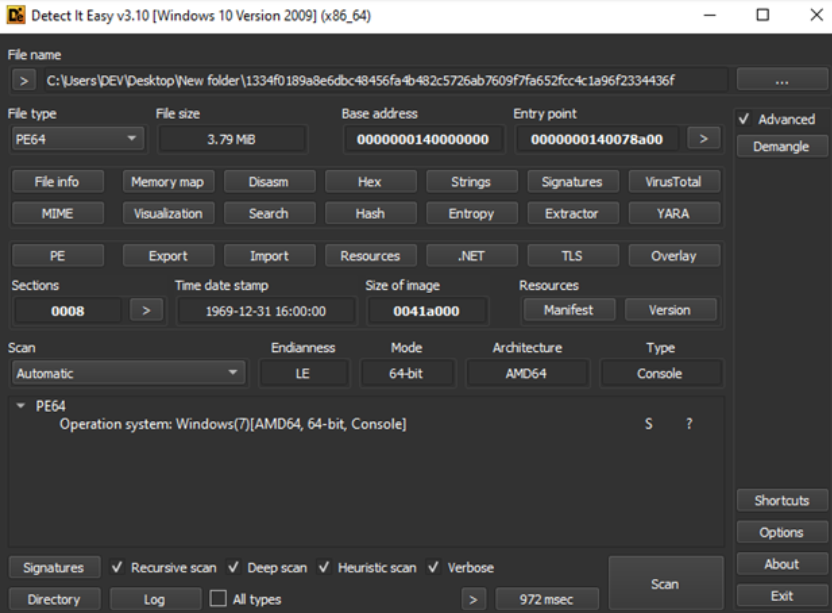832x613 pixels.
Task: Minimize the Detect It Easy window
Action: pyautogui.click(x=710, y=15)
